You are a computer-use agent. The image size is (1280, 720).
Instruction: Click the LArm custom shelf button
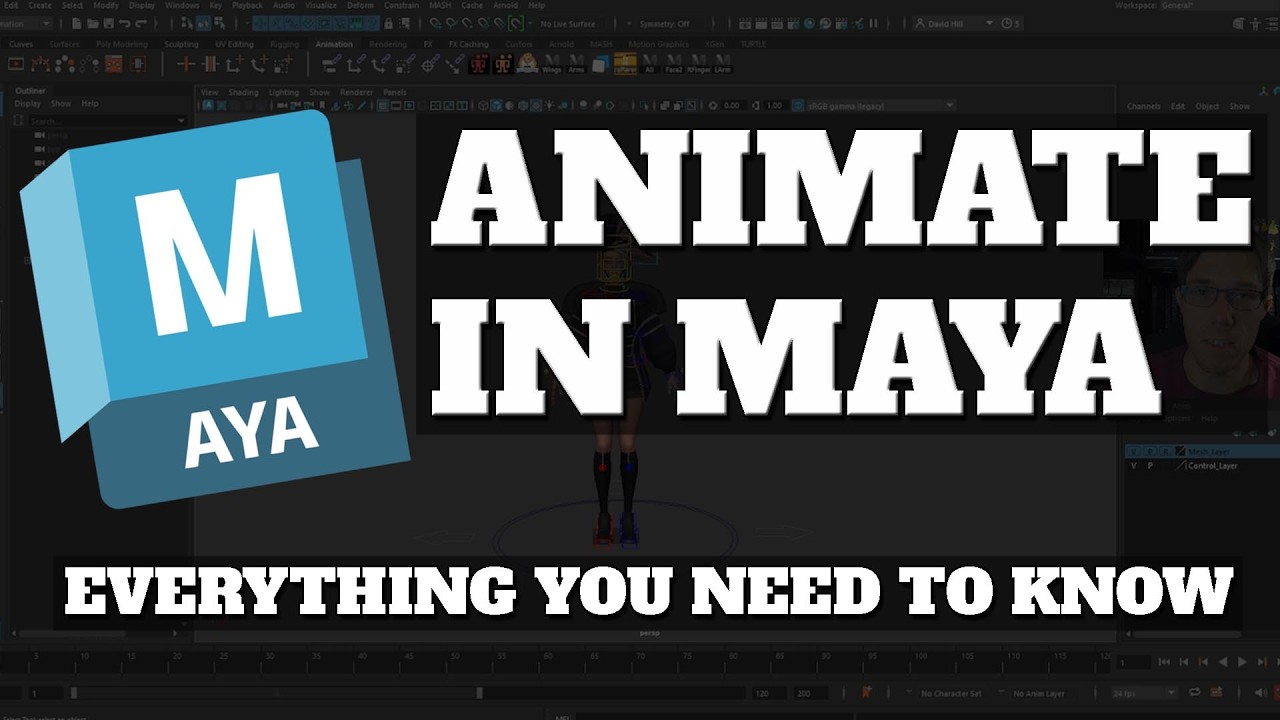[723, 64]
